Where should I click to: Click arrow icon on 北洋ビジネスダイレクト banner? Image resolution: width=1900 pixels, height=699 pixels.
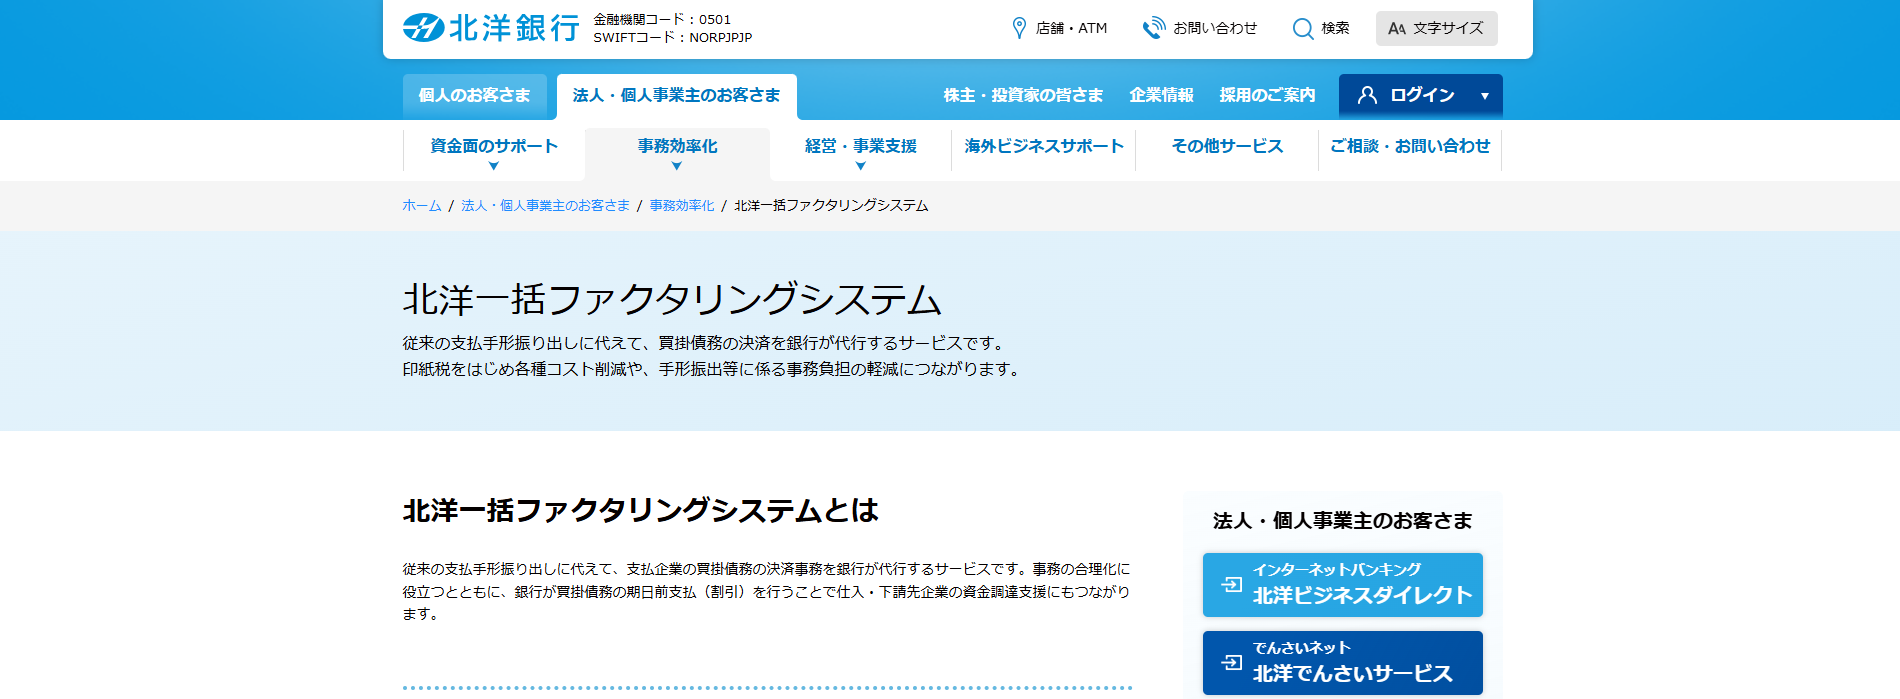pos(1232,584)
